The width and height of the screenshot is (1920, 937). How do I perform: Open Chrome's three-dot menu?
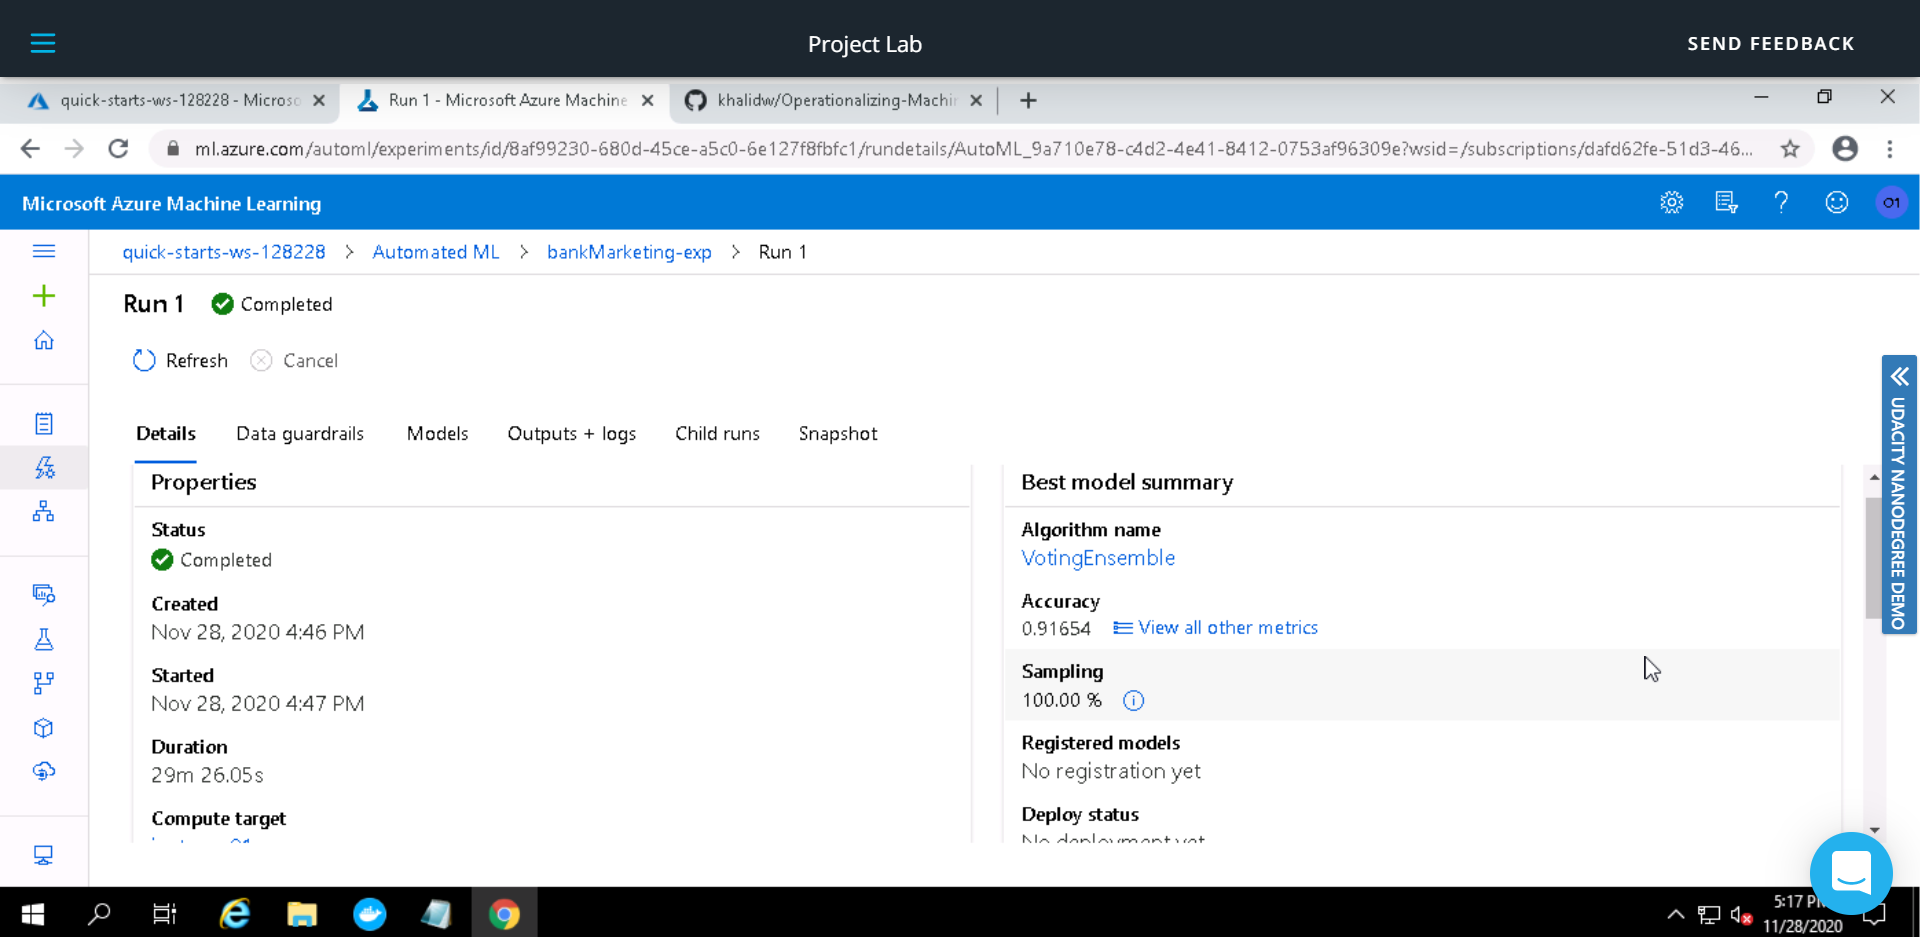click(1890, 149)
